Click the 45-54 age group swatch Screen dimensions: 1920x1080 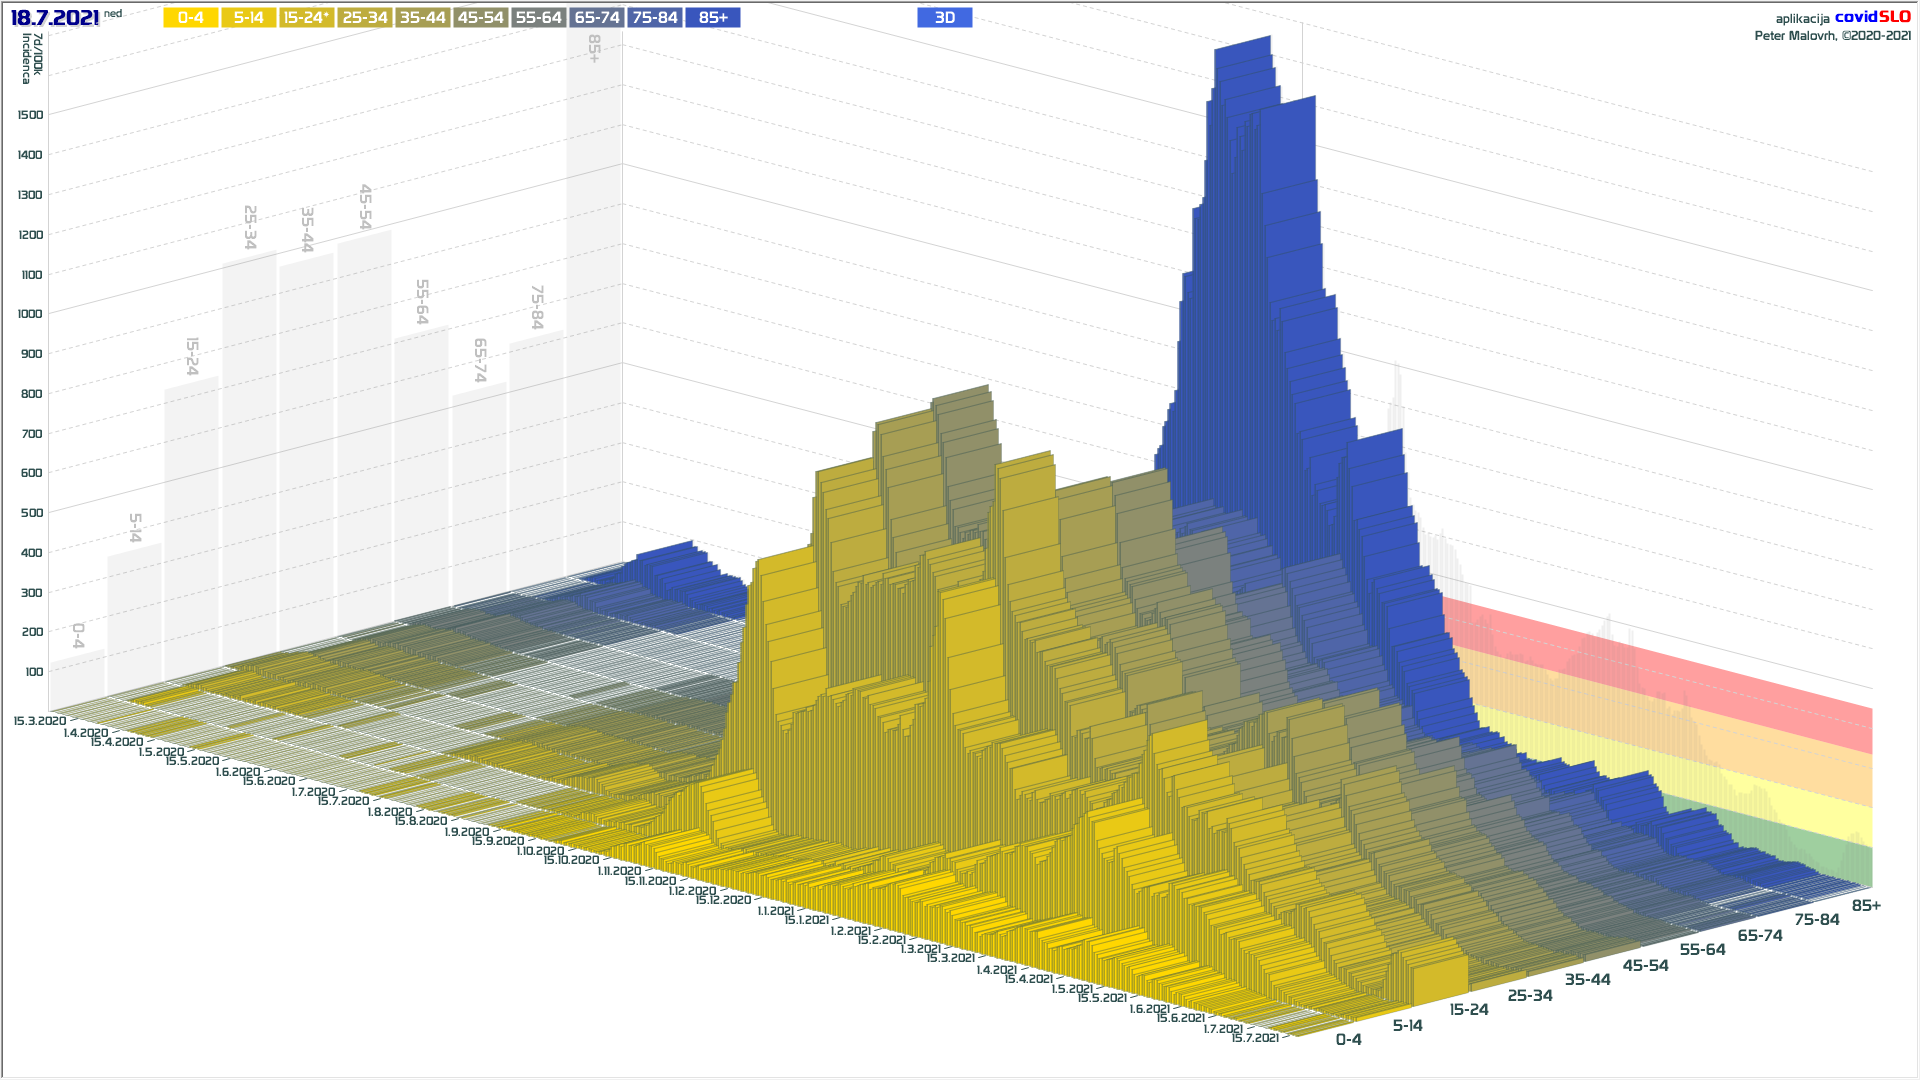[480, 18]
